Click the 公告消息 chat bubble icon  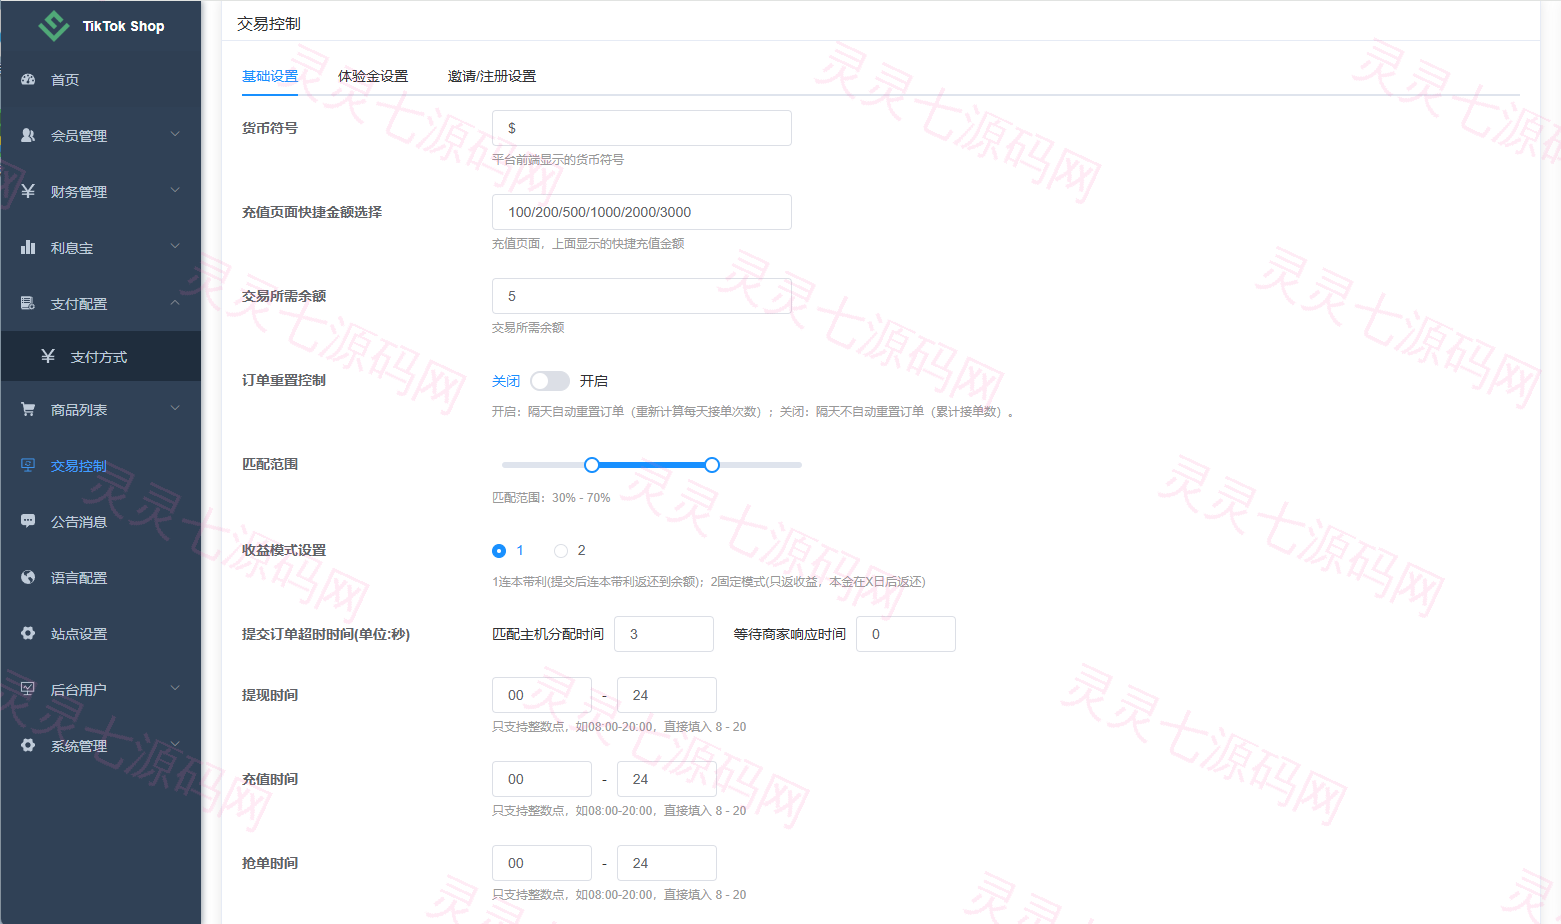coord(28,521)
